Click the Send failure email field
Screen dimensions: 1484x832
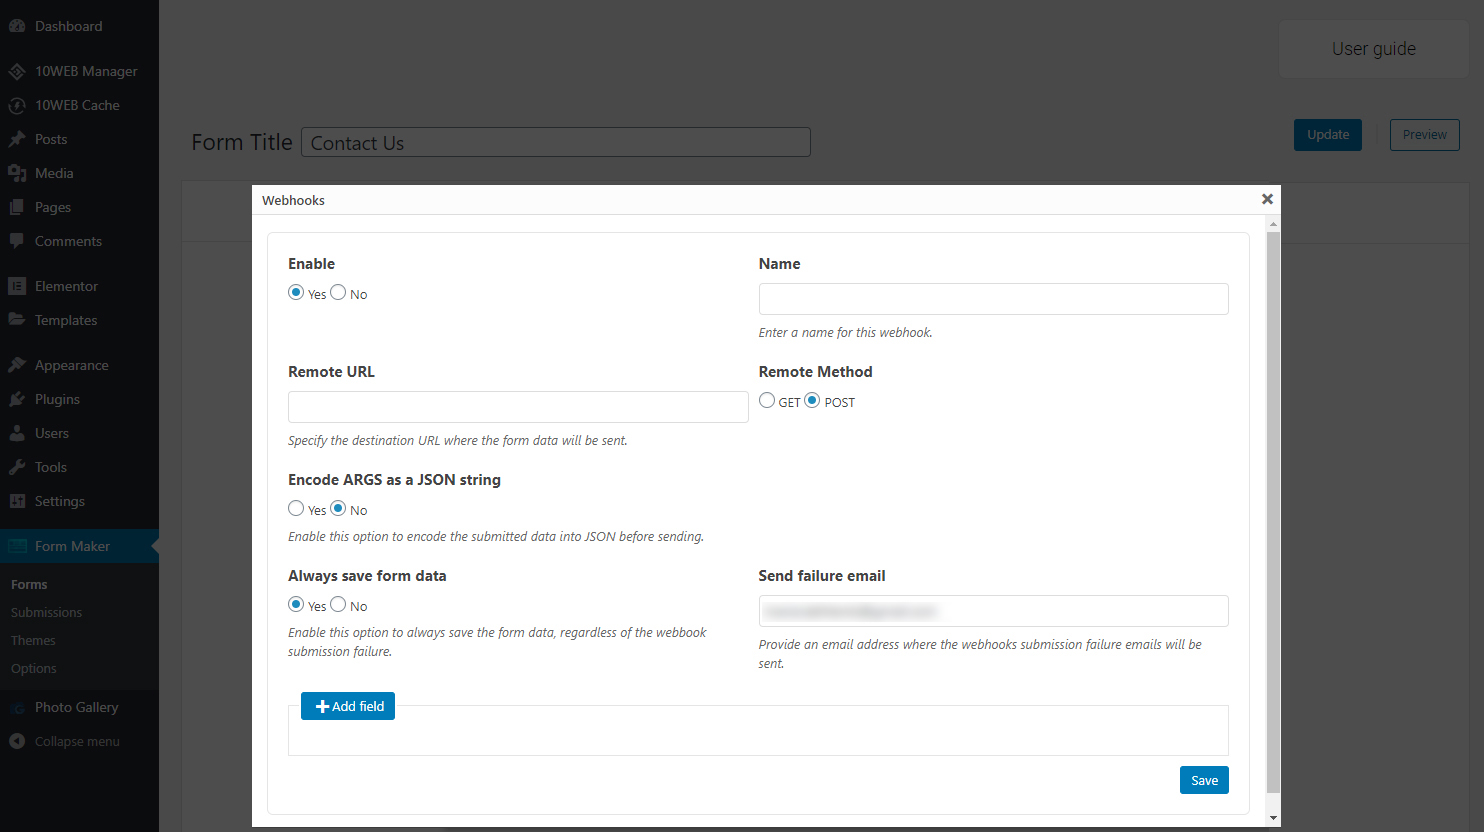coord(993,611)
